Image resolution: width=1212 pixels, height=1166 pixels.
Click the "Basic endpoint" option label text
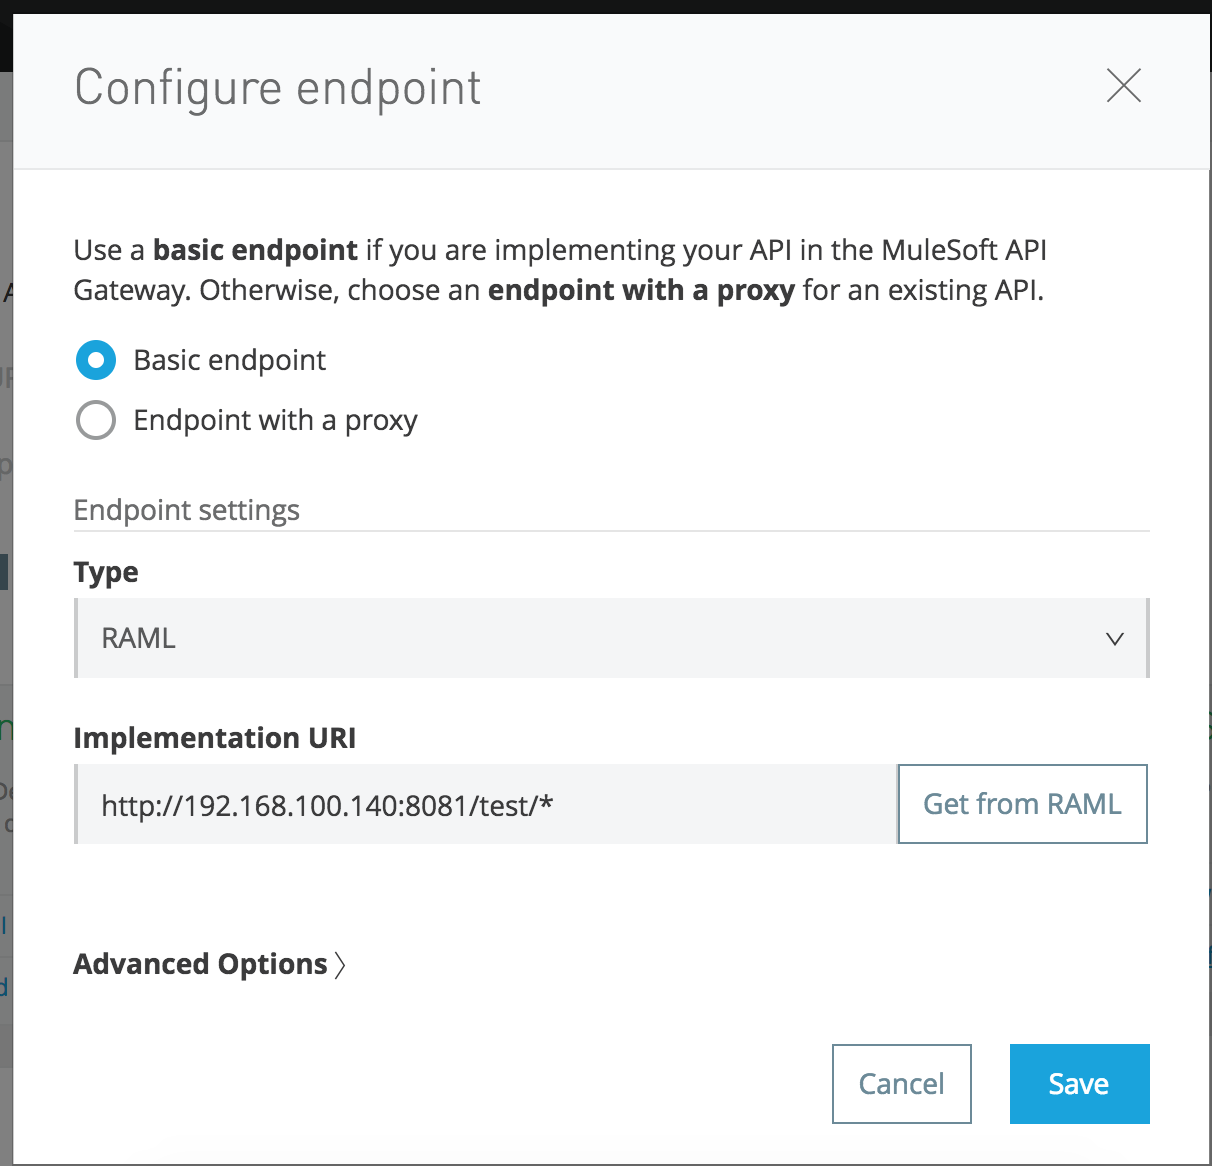pyautogui.click(x=230, y=360)
